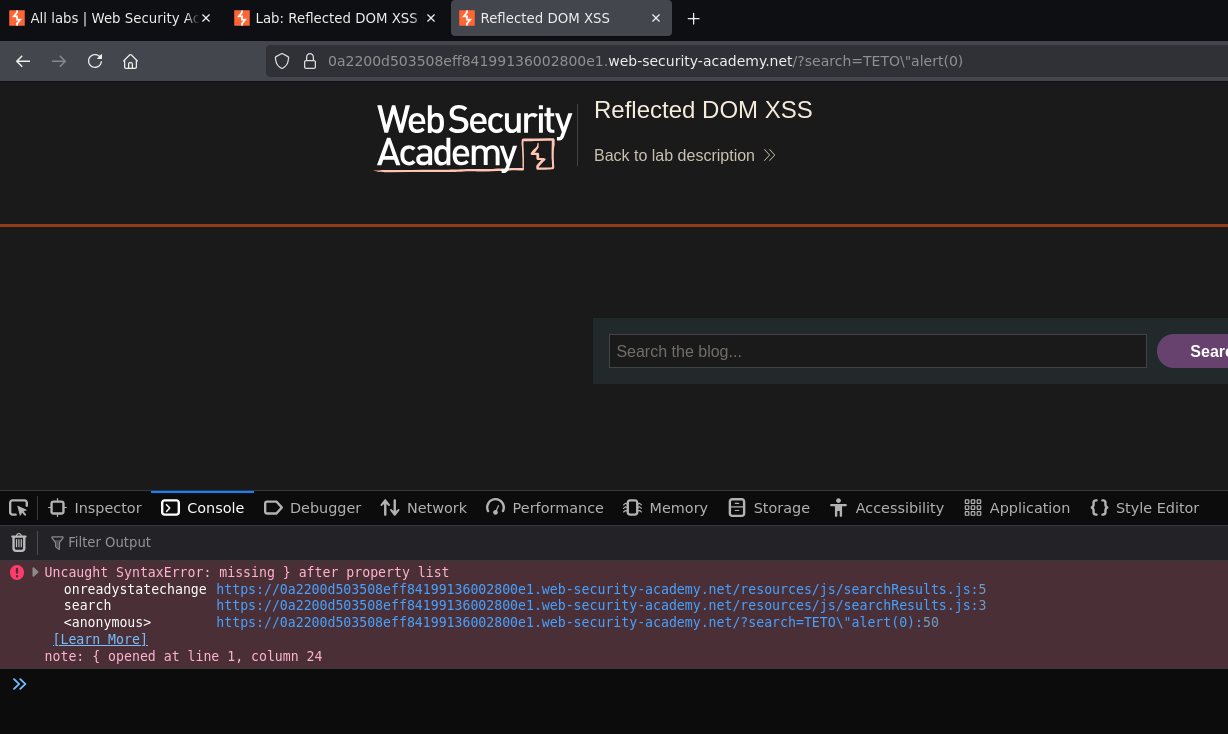Activate the element picker tool
This screenshot has width=1228, height=734.
(18, 508)
